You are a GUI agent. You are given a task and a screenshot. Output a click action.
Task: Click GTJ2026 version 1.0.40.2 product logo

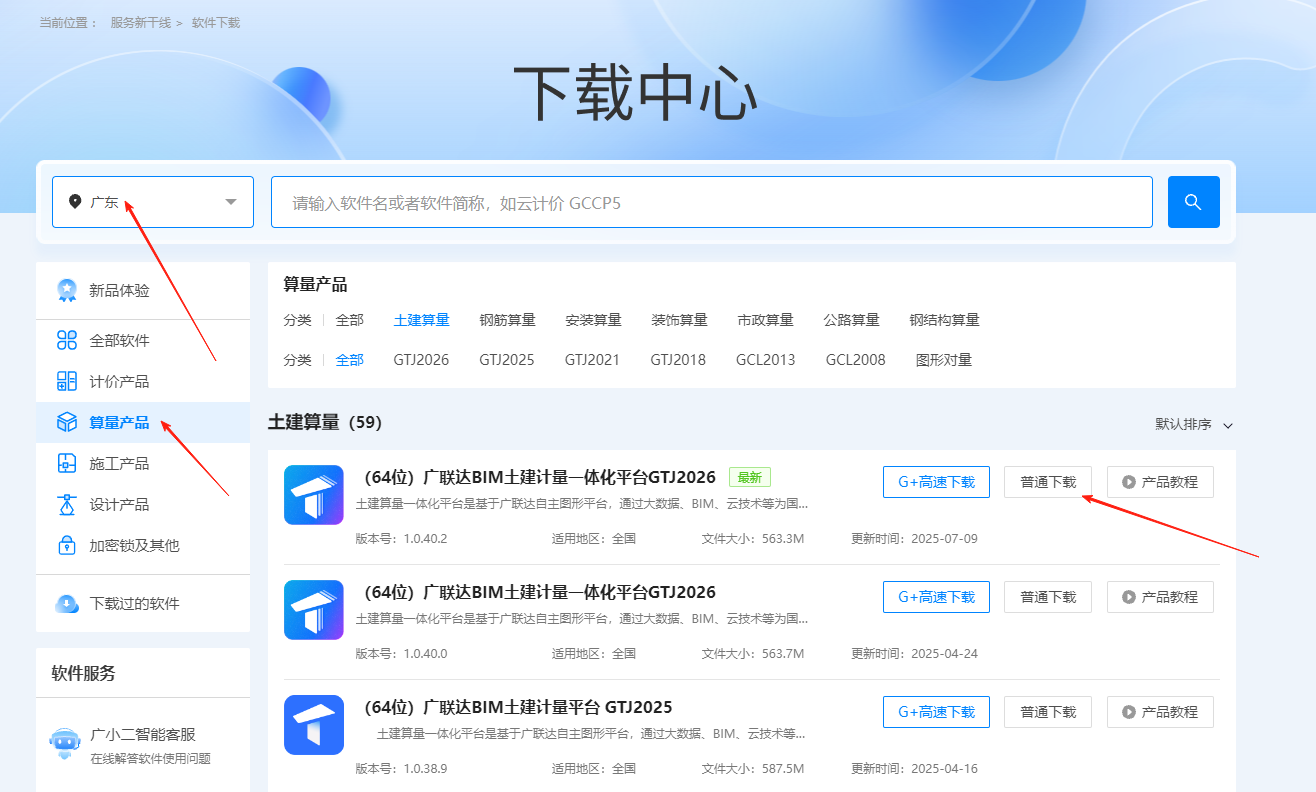click(x=314, y=495)
